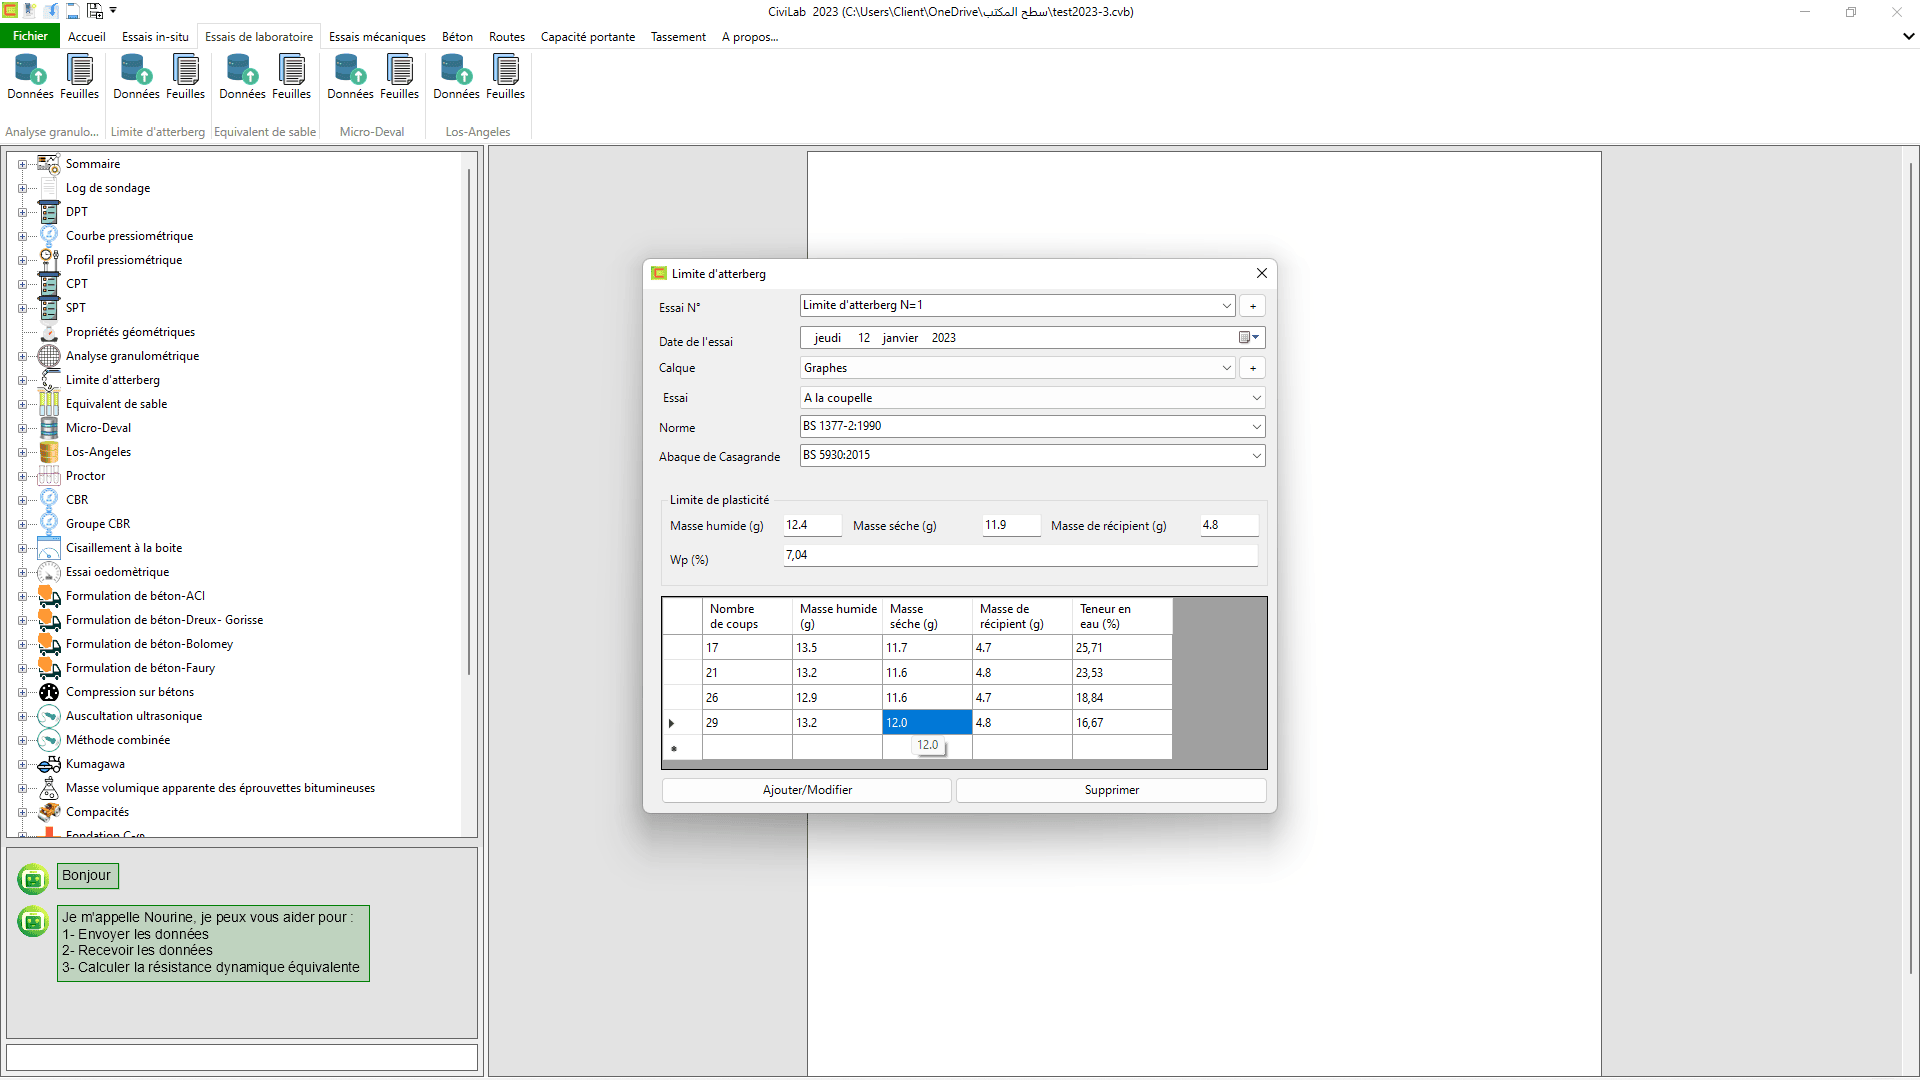Screen dimensions: 1920x1080
Task: Click the Proctor tree icon
Action: point(49,476)
